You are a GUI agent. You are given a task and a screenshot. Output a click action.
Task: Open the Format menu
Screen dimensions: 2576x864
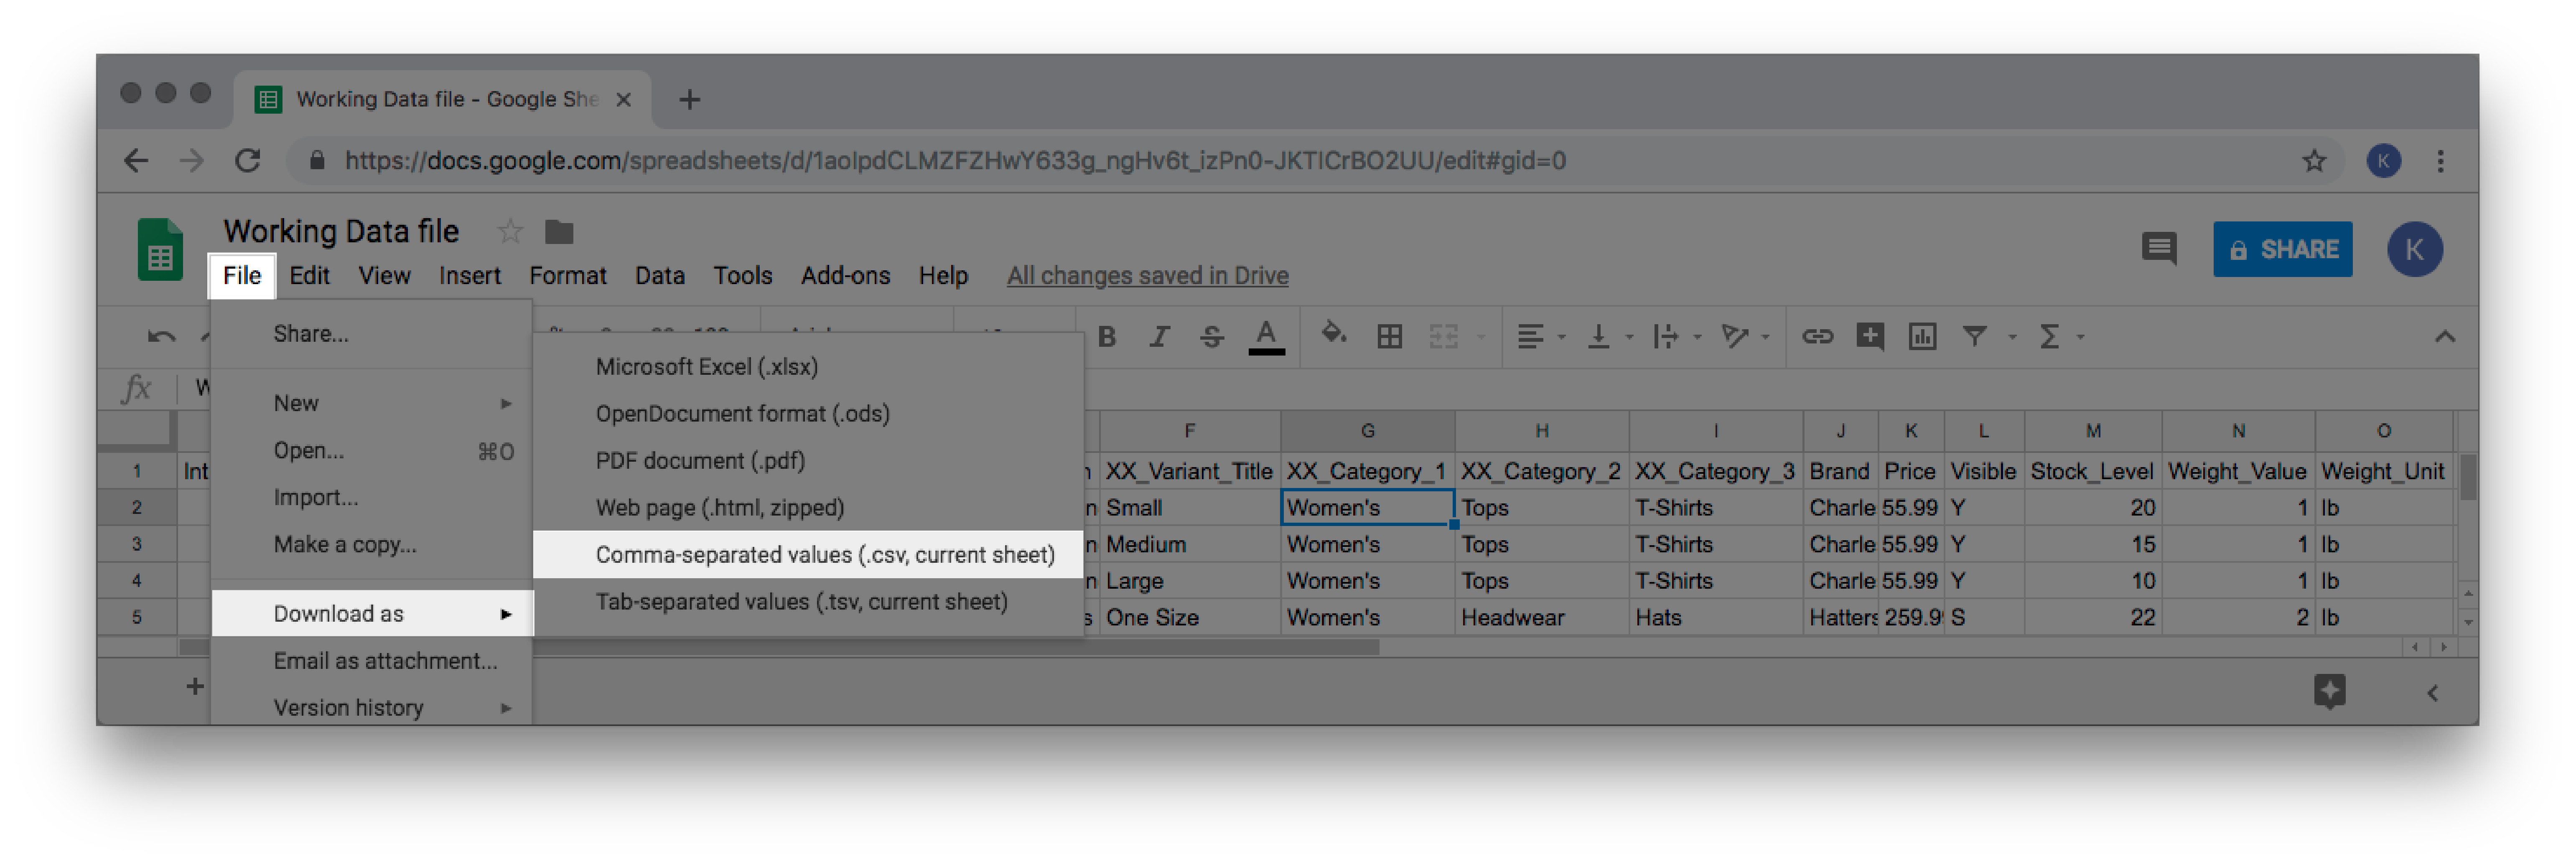point(568,276)
